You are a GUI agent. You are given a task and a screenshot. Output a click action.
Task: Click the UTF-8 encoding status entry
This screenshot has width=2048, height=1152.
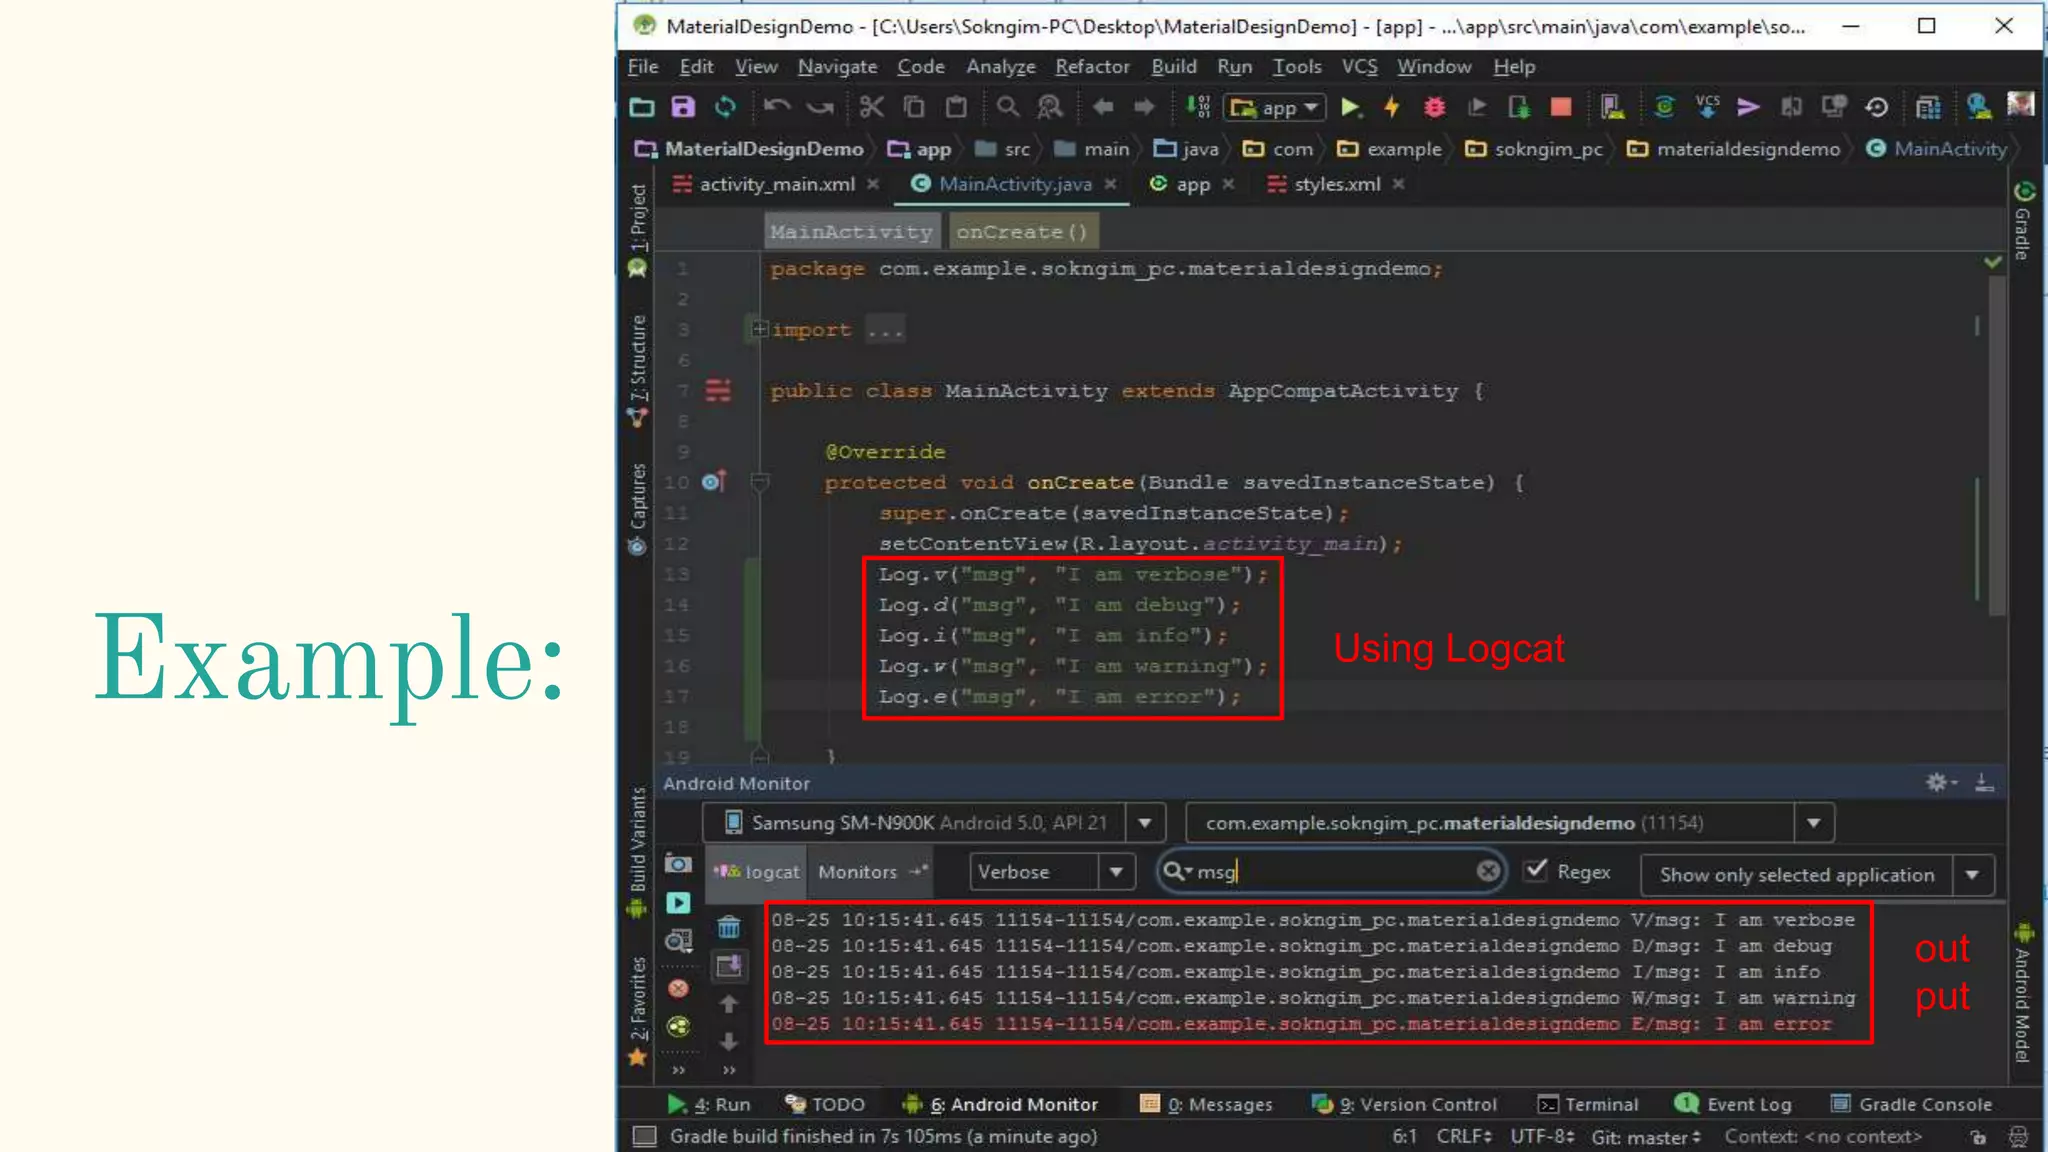pyautogui.click(x=1542, y=1137)
